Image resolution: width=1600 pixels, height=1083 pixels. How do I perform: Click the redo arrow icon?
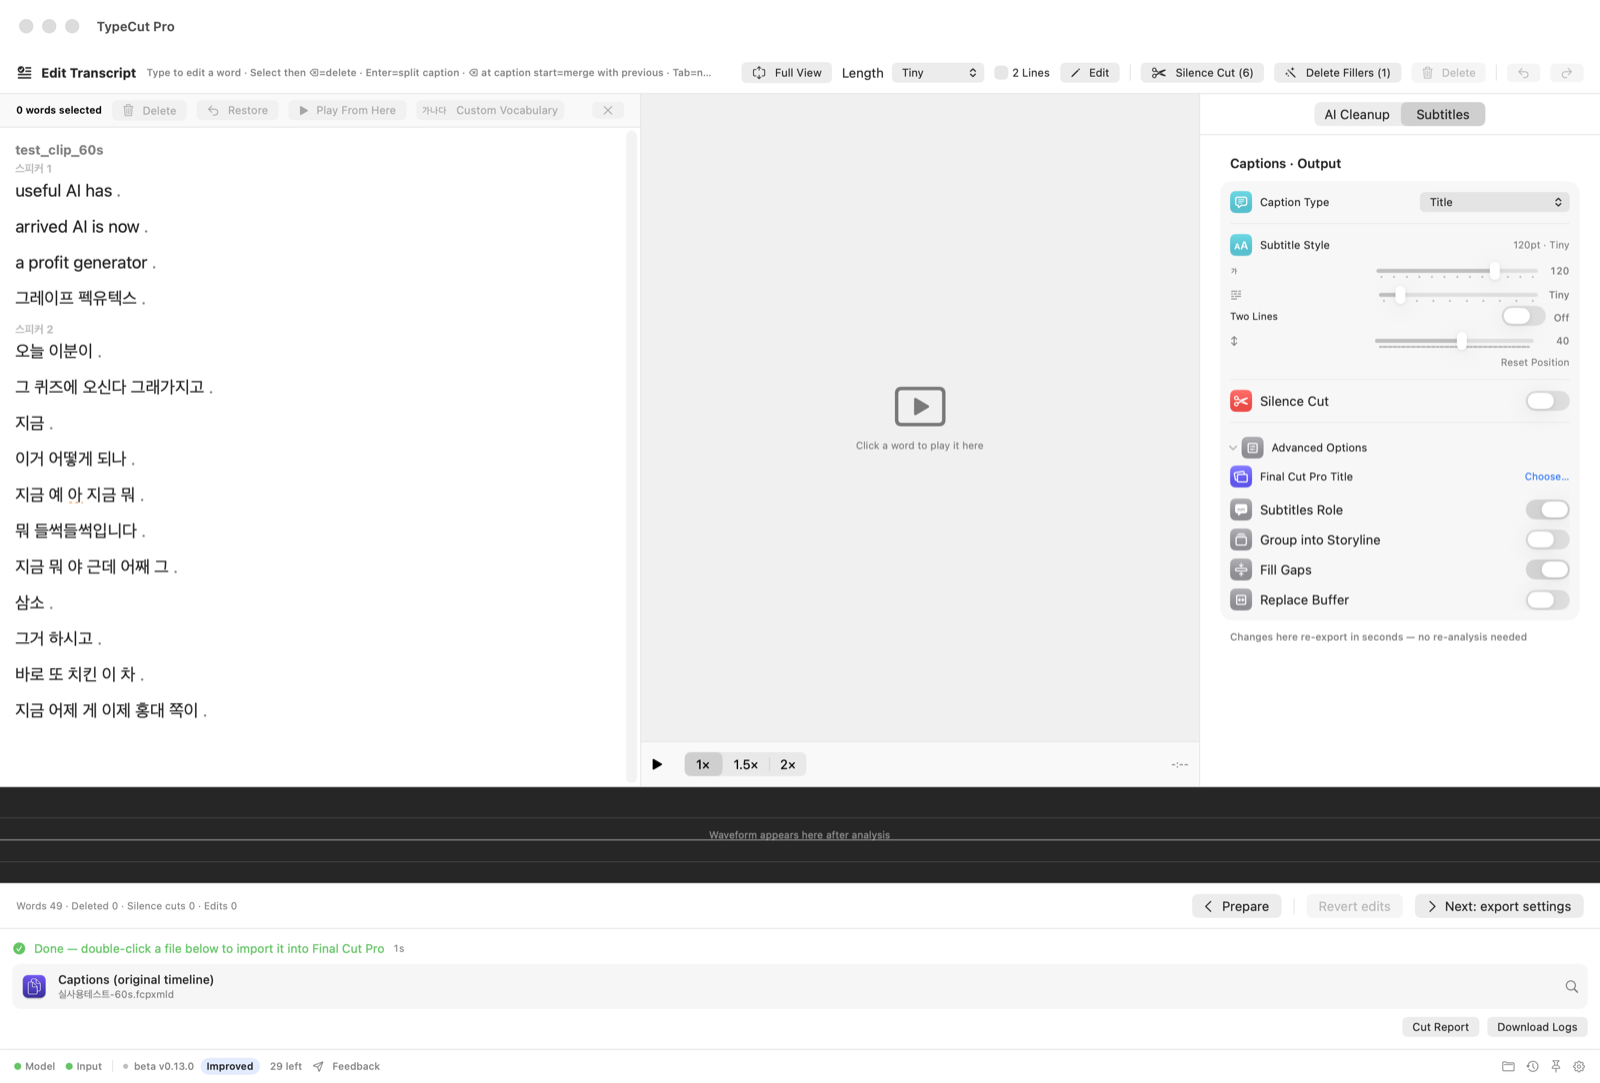1567,73
